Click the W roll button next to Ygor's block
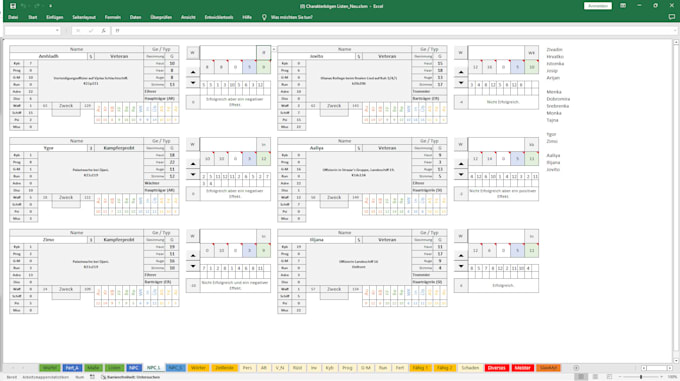Viewport: 680px width, 381px height. coord(193,144)
